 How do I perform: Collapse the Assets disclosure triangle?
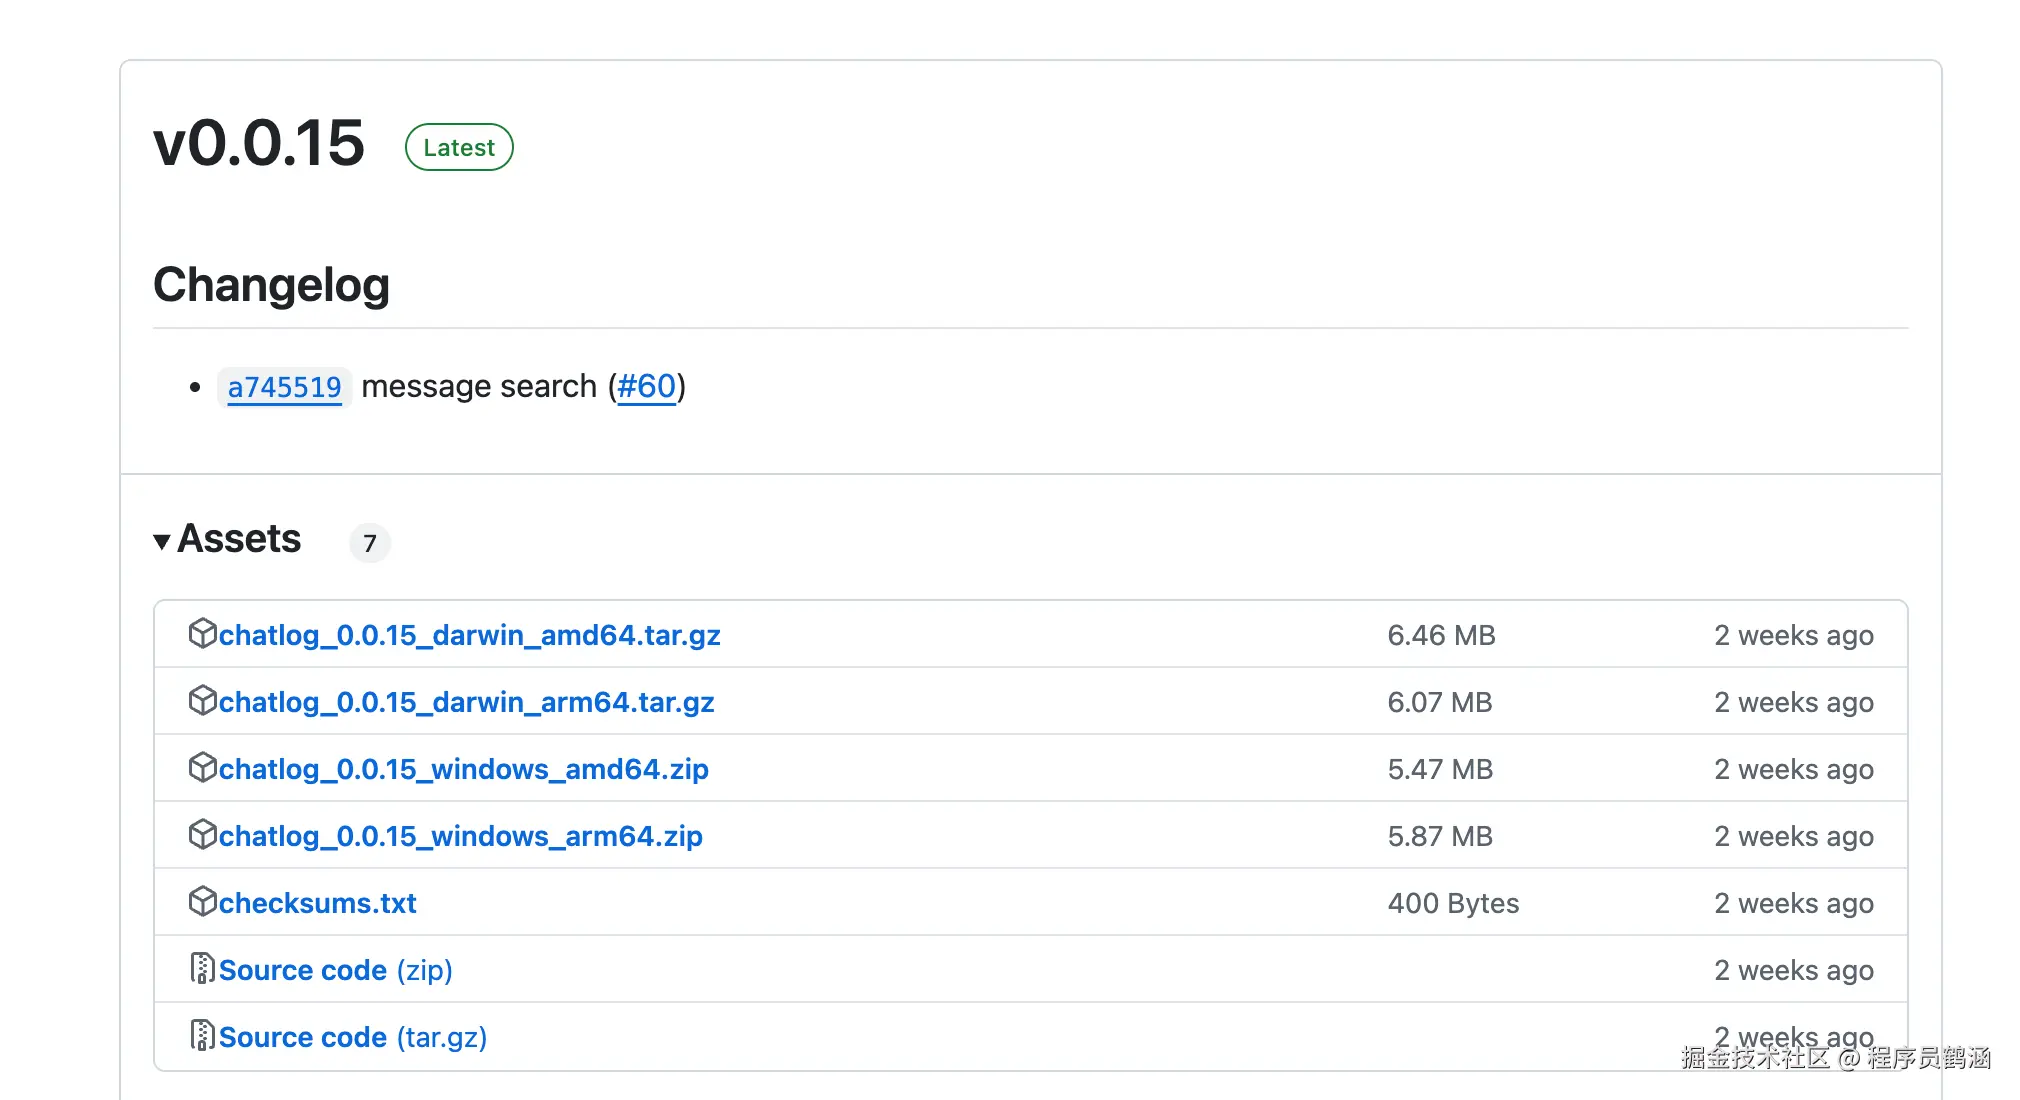click(162, 542)
